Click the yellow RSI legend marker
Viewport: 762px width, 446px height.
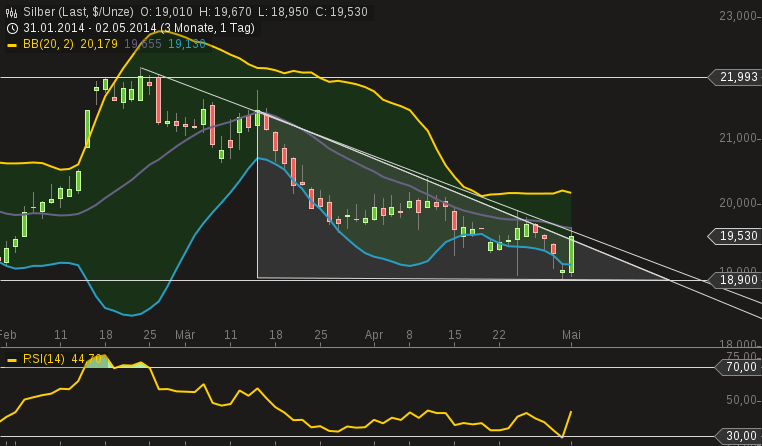(12, 360)
